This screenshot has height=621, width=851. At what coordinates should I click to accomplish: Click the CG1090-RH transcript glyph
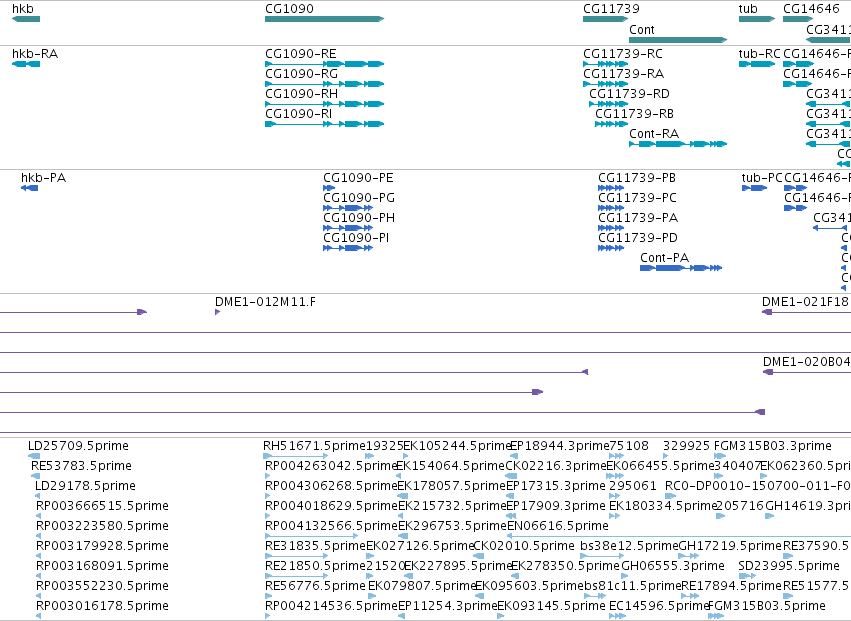pos(325,104)
